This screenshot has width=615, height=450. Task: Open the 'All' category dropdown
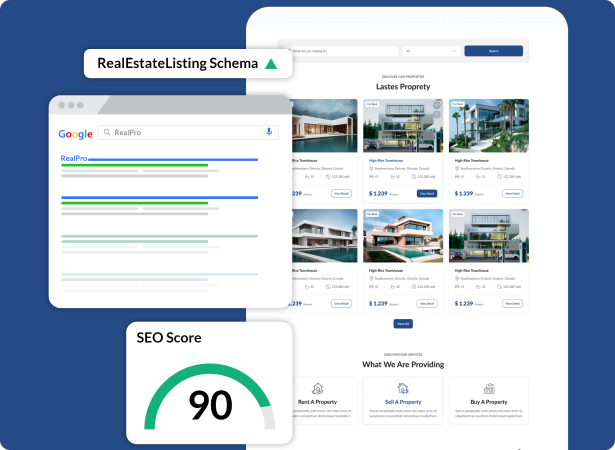coord(431,51)
